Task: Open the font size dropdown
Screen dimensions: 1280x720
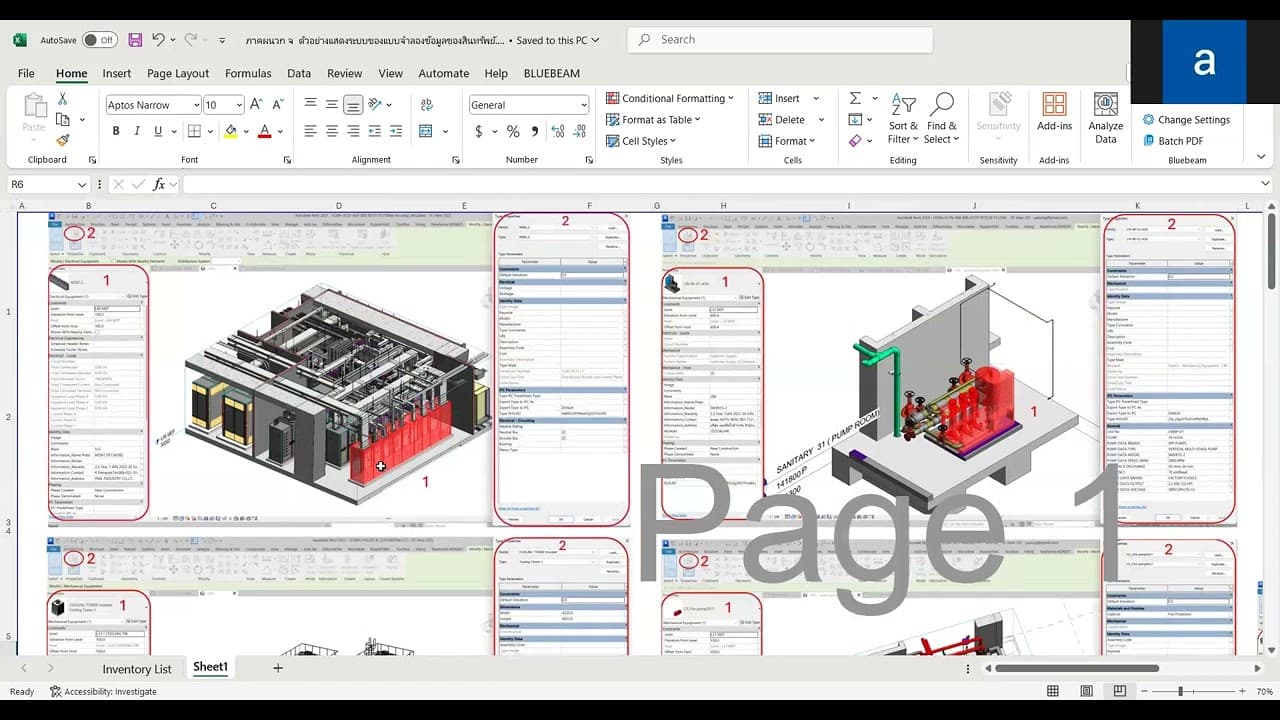Action: (x=239, y=105)
